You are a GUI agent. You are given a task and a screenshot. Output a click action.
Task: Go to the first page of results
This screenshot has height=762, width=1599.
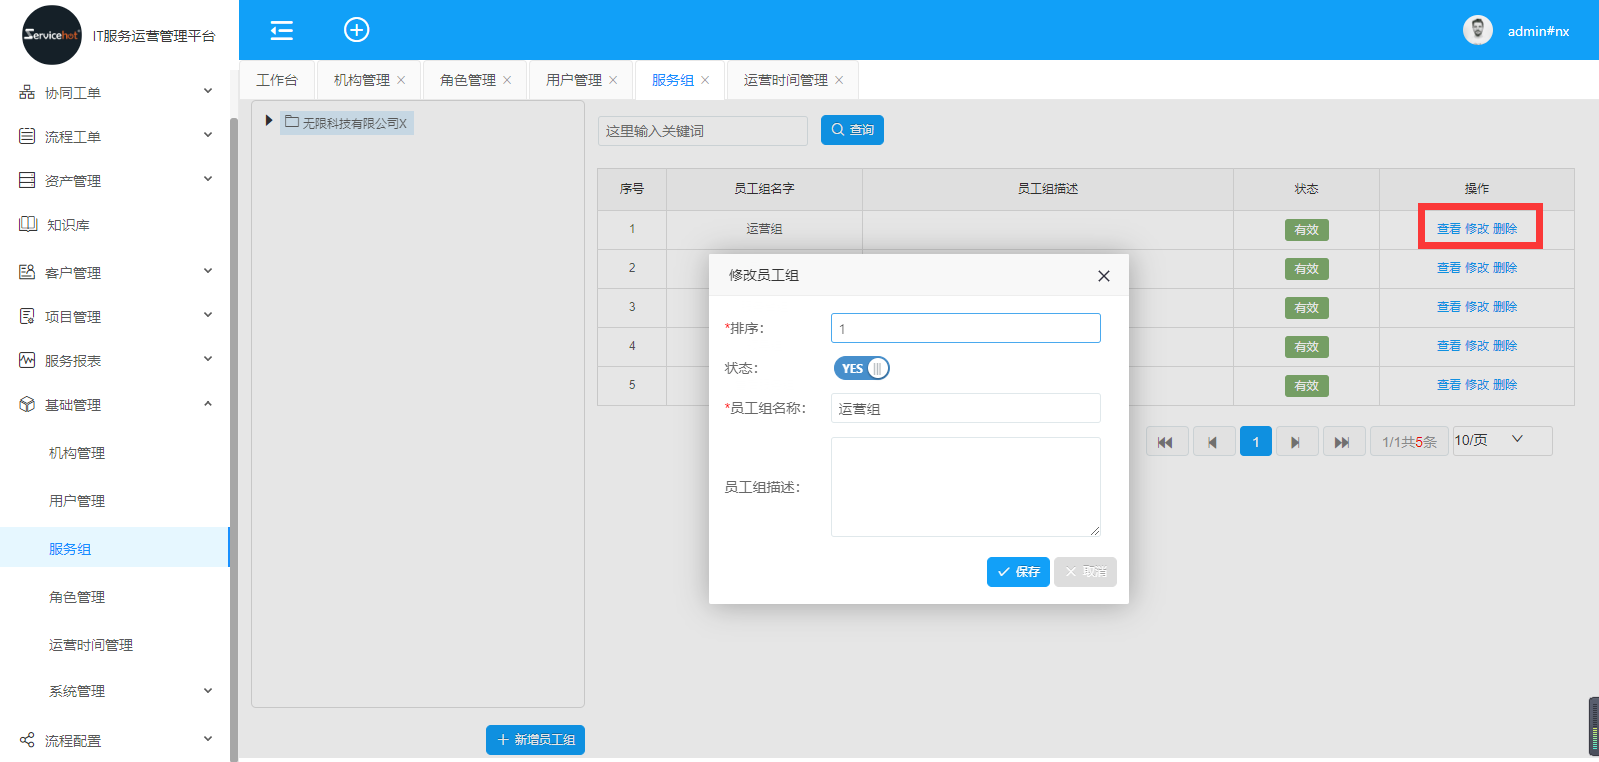[x=1166, y=442]
